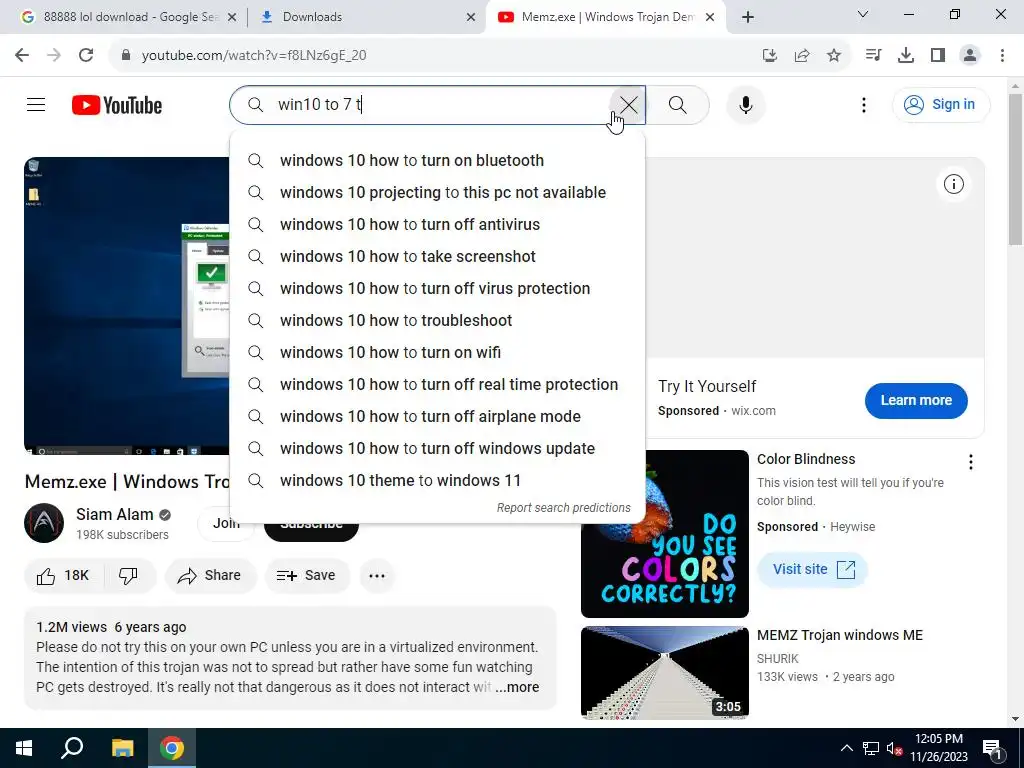
Task: Pick suggestion 'projecting to this pc not available'
Action: click(437, 192)
